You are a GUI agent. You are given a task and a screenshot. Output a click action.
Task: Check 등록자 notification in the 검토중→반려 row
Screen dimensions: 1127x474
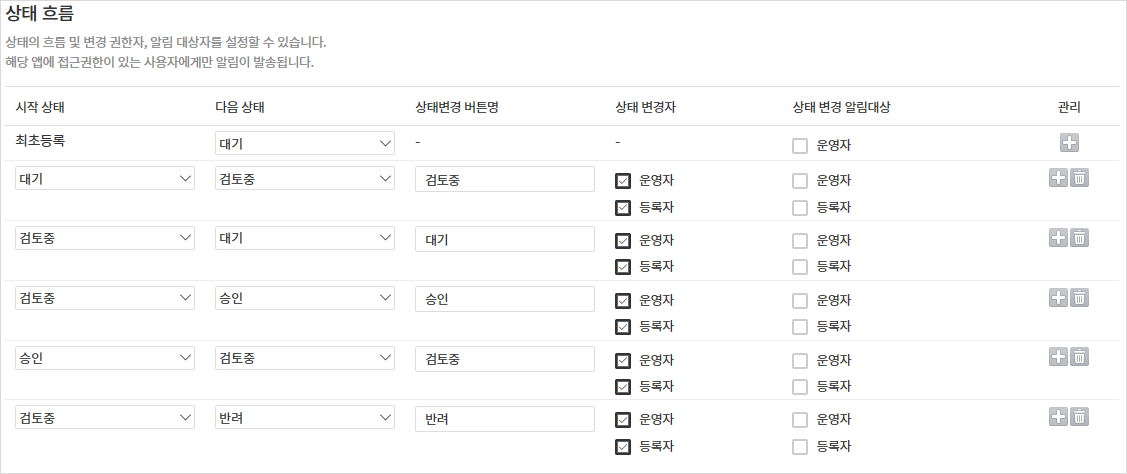click(799, 447)
